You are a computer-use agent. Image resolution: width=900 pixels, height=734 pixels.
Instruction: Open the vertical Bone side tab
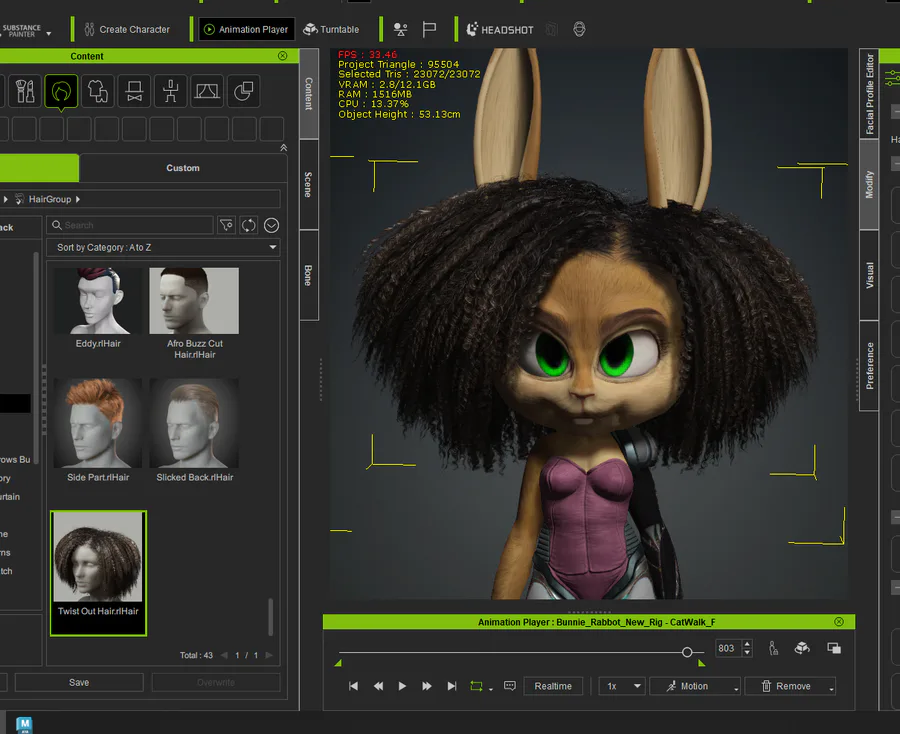click(309, 275)
